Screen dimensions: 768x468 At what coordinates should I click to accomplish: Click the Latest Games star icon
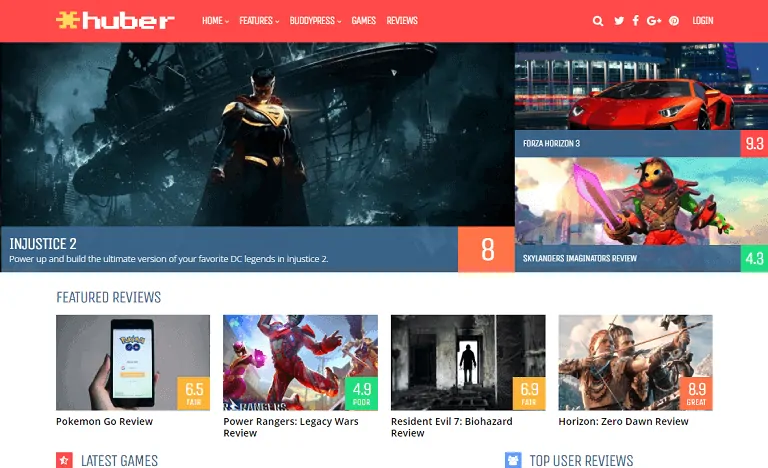pyautogui.click(x=64, y=460)
